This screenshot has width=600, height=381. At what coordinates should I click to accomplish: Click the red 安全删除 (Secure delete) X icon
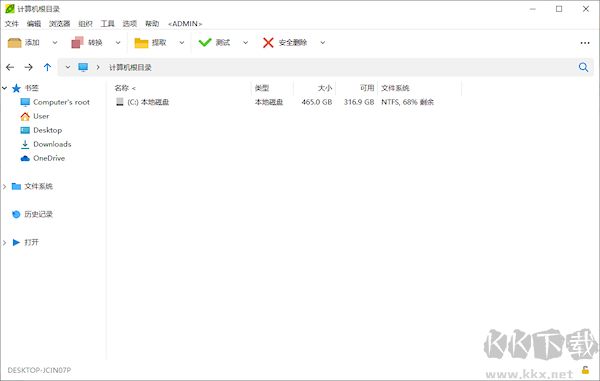(268, 42)
